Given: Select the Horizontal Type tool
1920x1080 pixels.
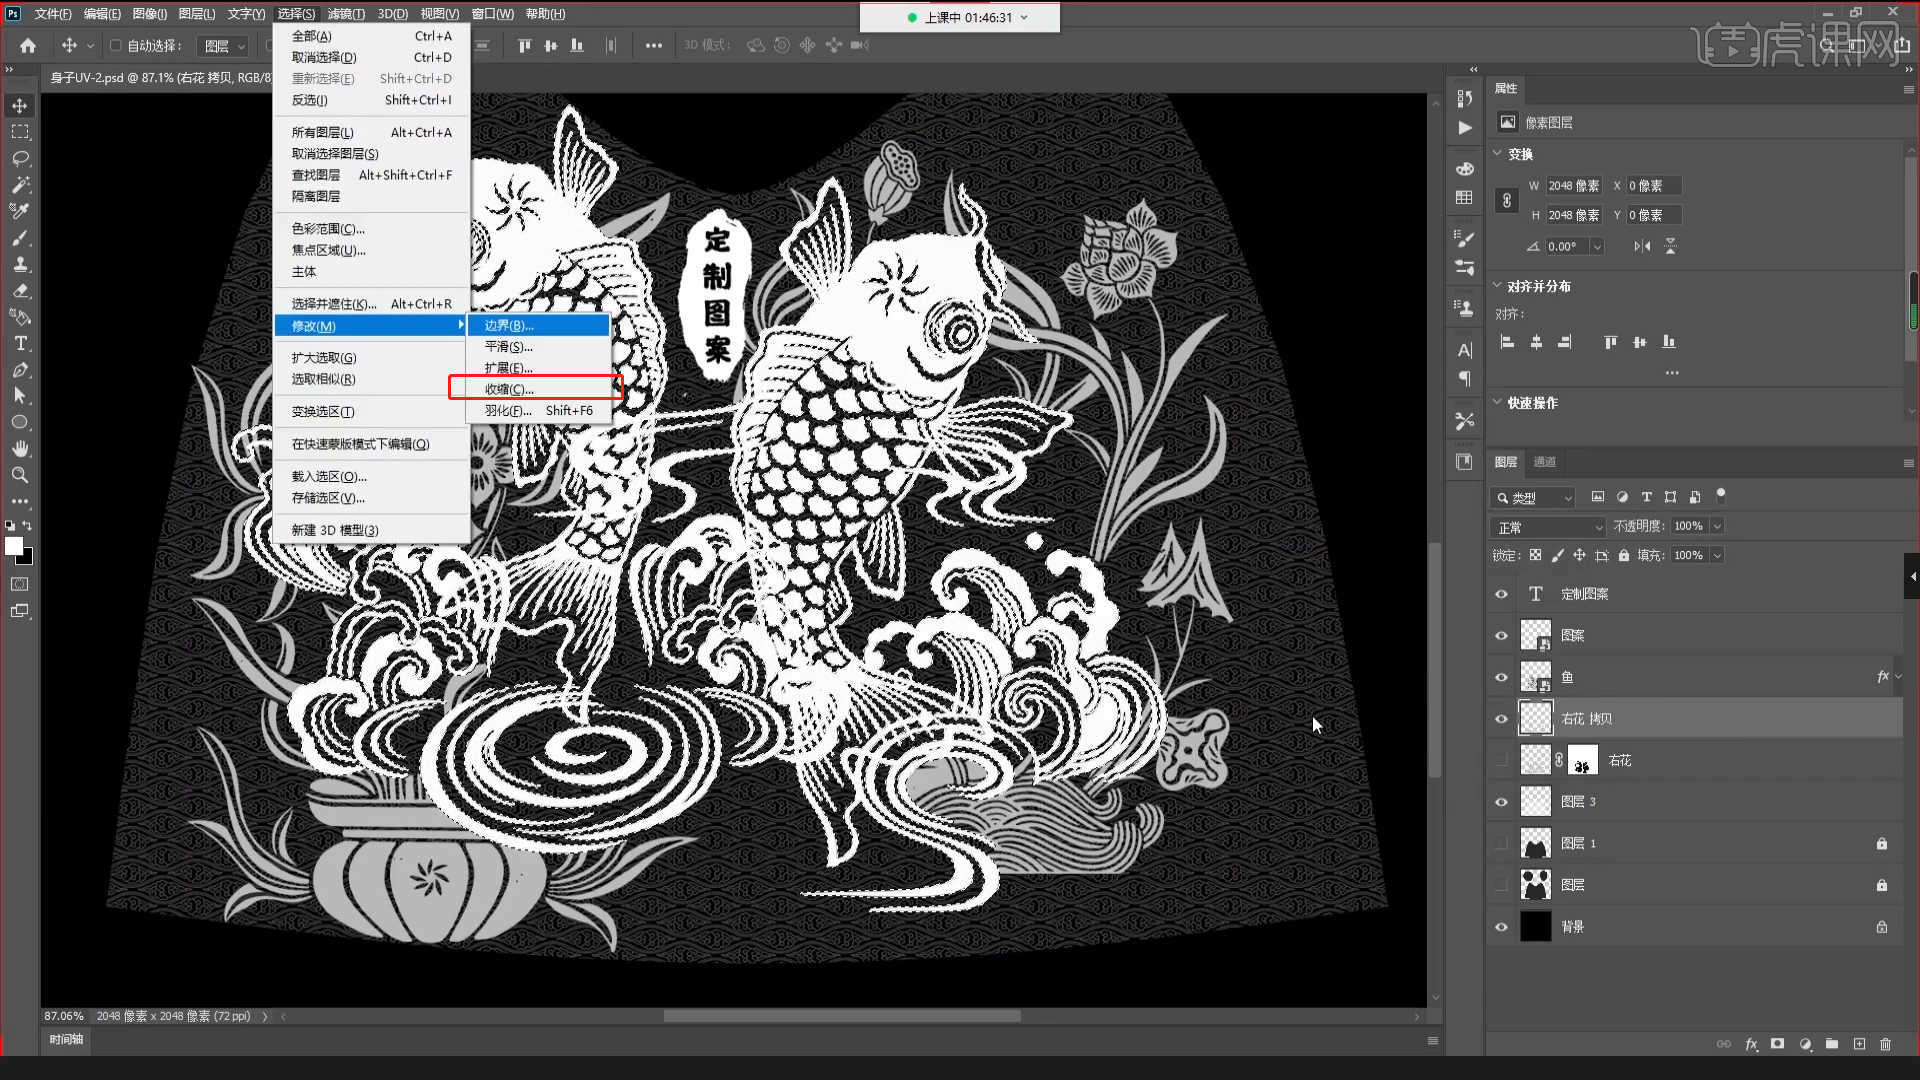Looking at the screenshot, I should pos(20,343).
